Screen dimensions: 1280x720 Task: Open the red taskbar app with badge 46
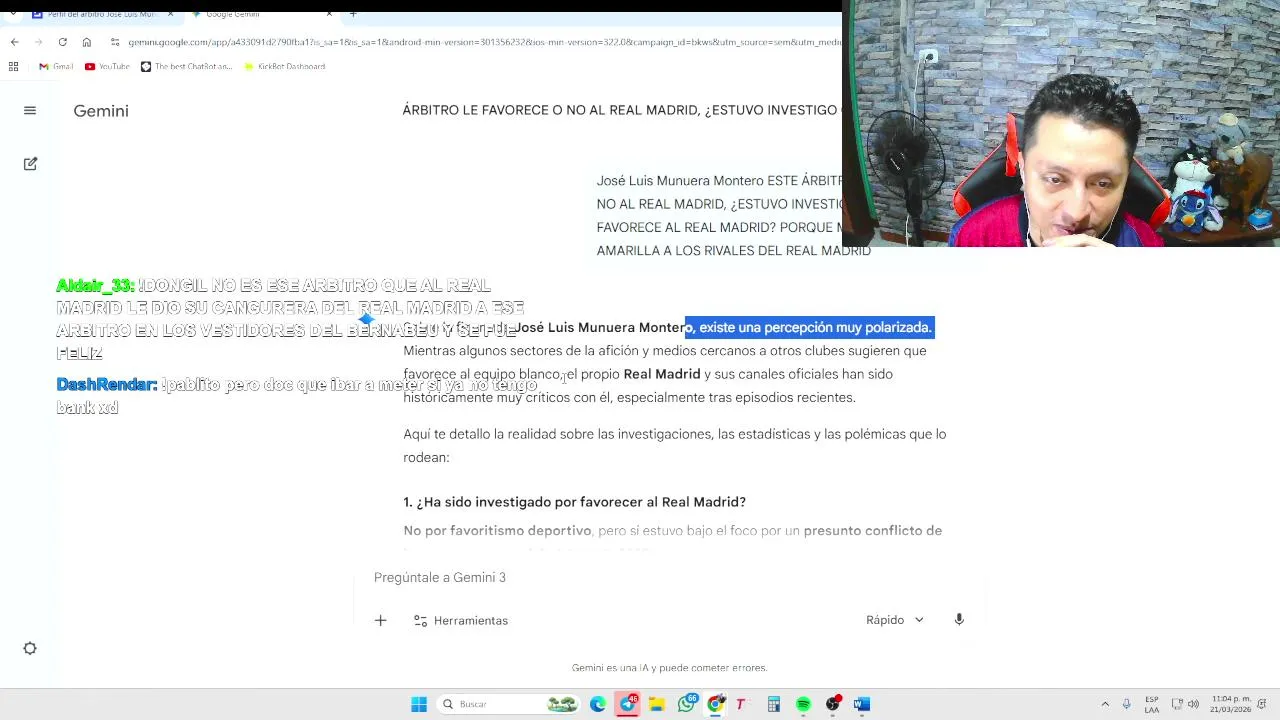628,704
